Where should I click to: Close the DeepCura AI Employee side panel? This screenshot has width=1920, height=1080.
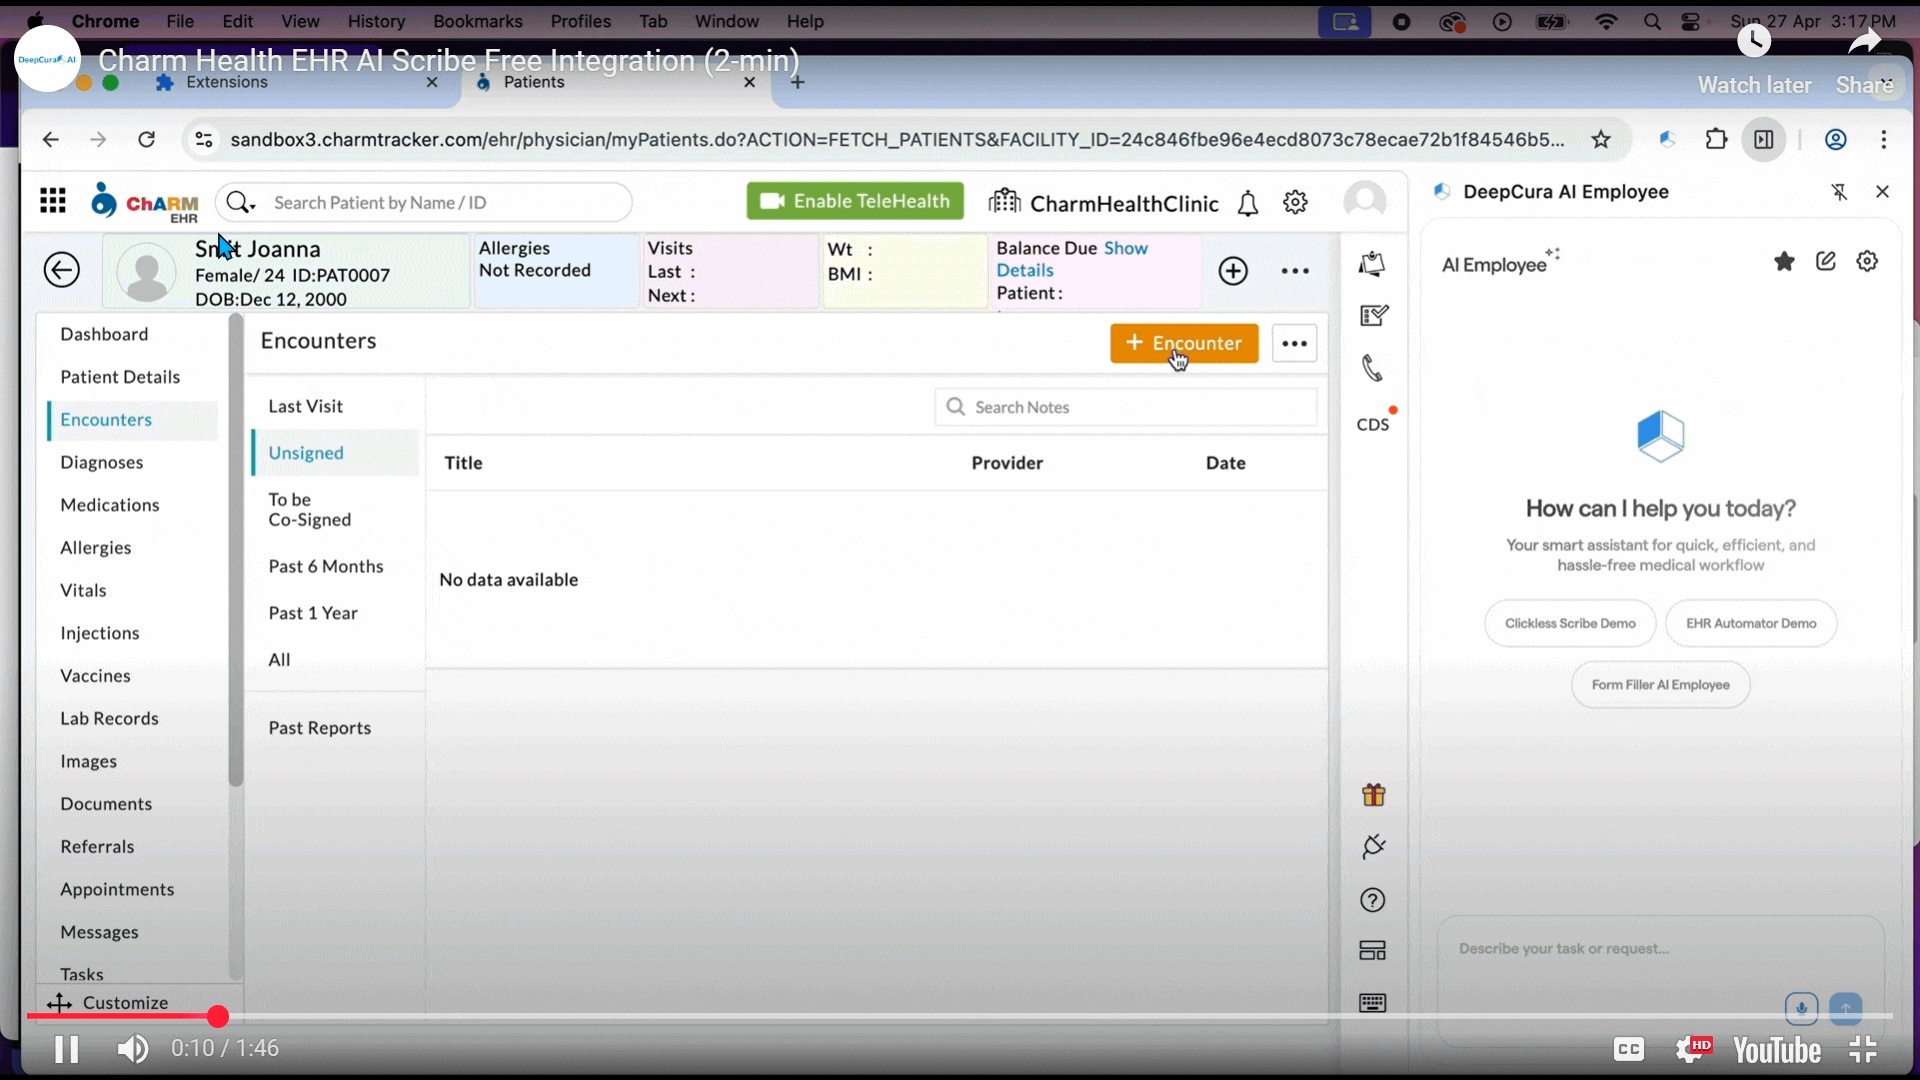[1882, 191]
